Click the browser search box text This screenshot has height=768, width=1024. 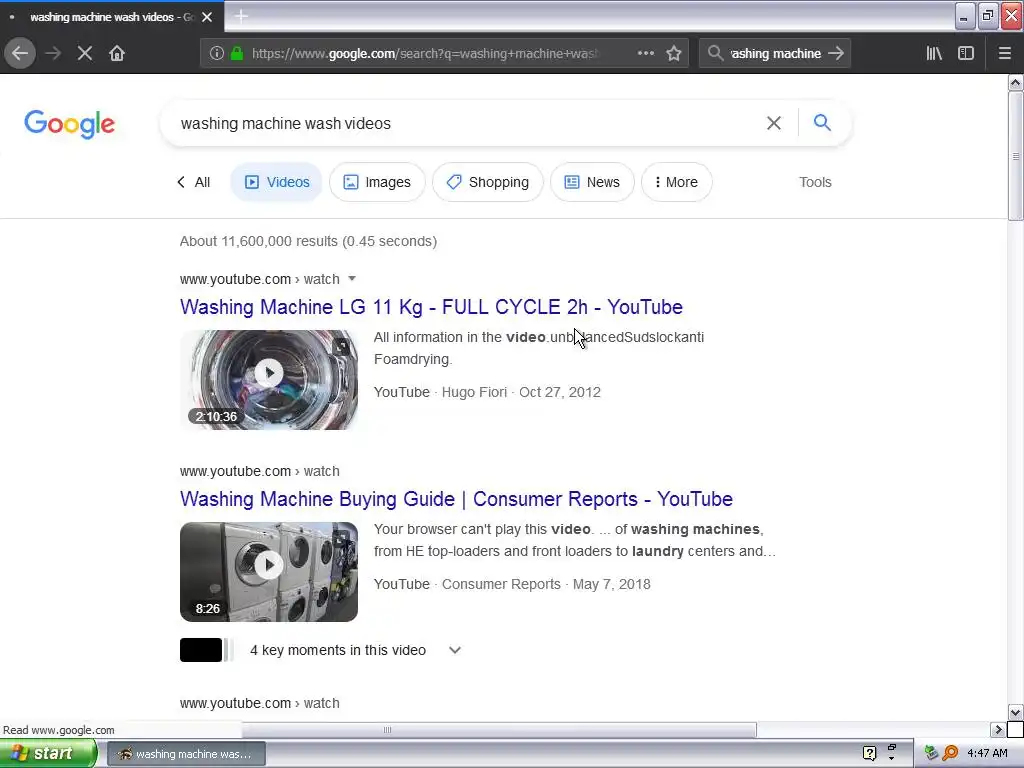click(x=775, y=54)
